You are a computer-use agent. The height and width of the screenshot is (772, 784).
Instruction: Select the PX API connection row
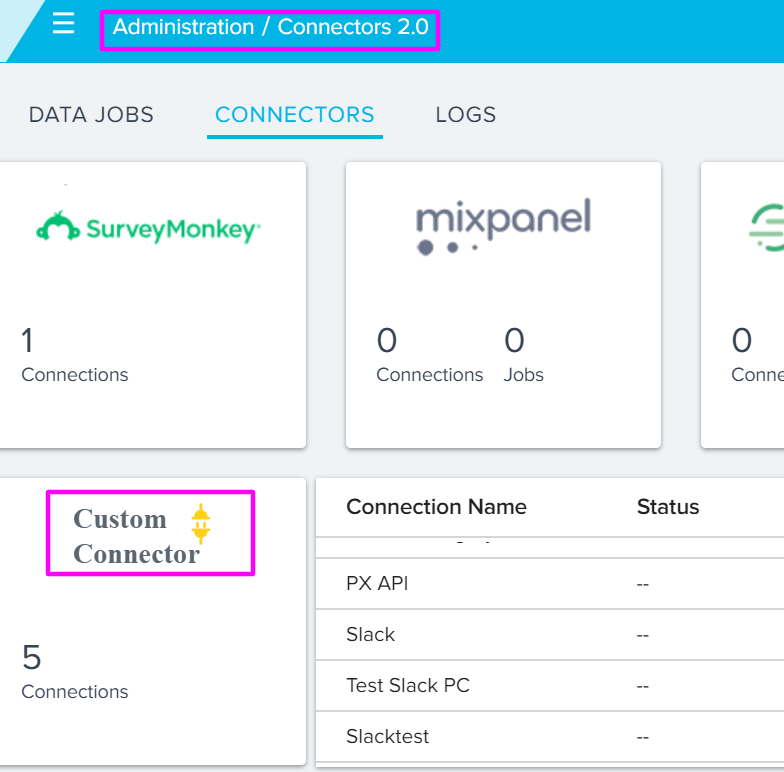point(550,584)
